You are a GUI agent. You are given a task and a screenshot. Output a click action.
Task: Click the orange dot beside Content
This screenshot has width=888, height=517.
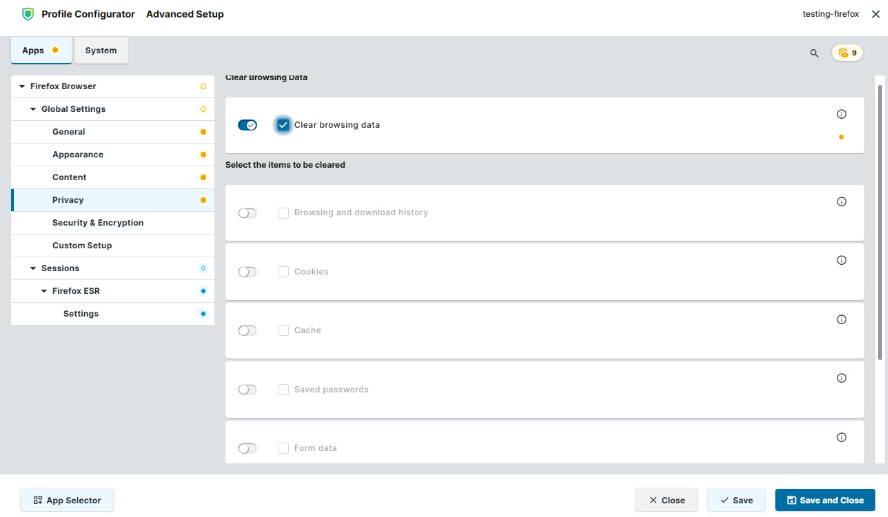(x=203, y=177)
